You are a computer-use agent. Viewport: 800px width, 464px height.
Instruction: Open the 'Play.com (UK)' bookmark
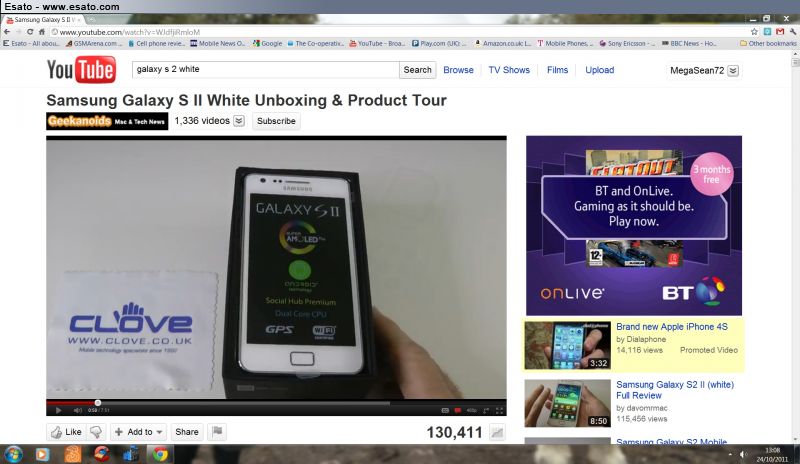point(439,43)
